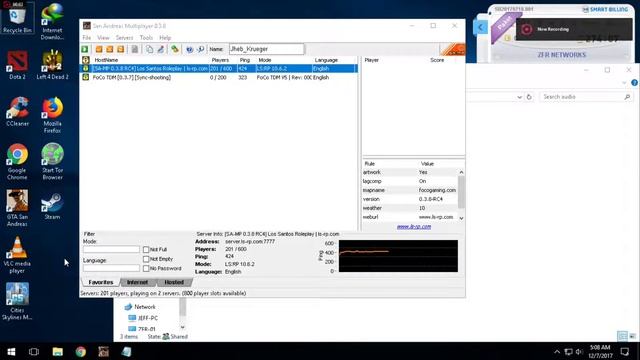Open the View menu in SA-MP
The width and height of the screenshot is (640, 360).
[103, 38]
